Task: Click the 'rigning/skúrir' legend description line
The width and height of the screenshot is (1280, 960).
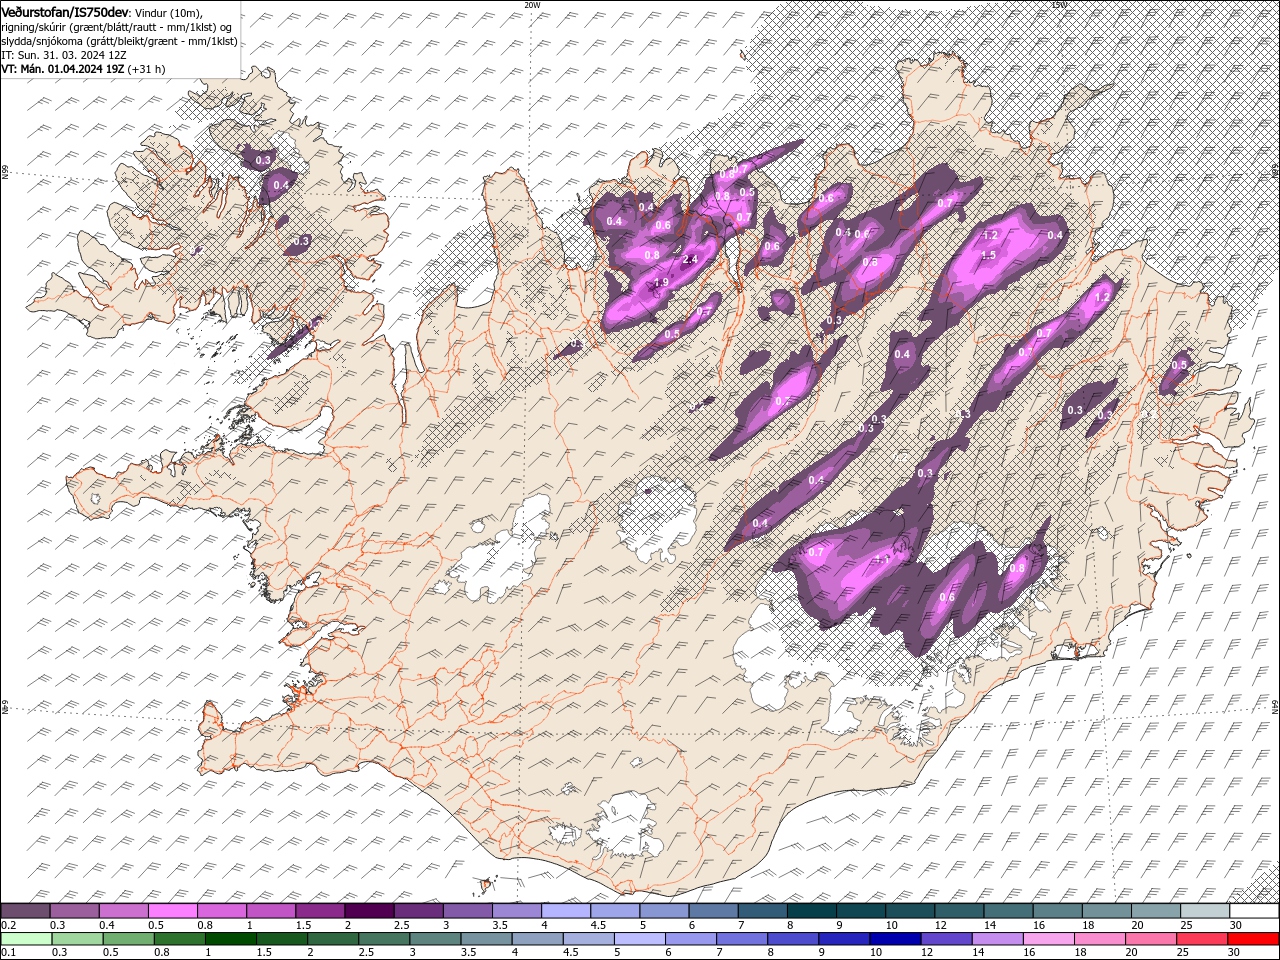Action: [x=117, y=26]
